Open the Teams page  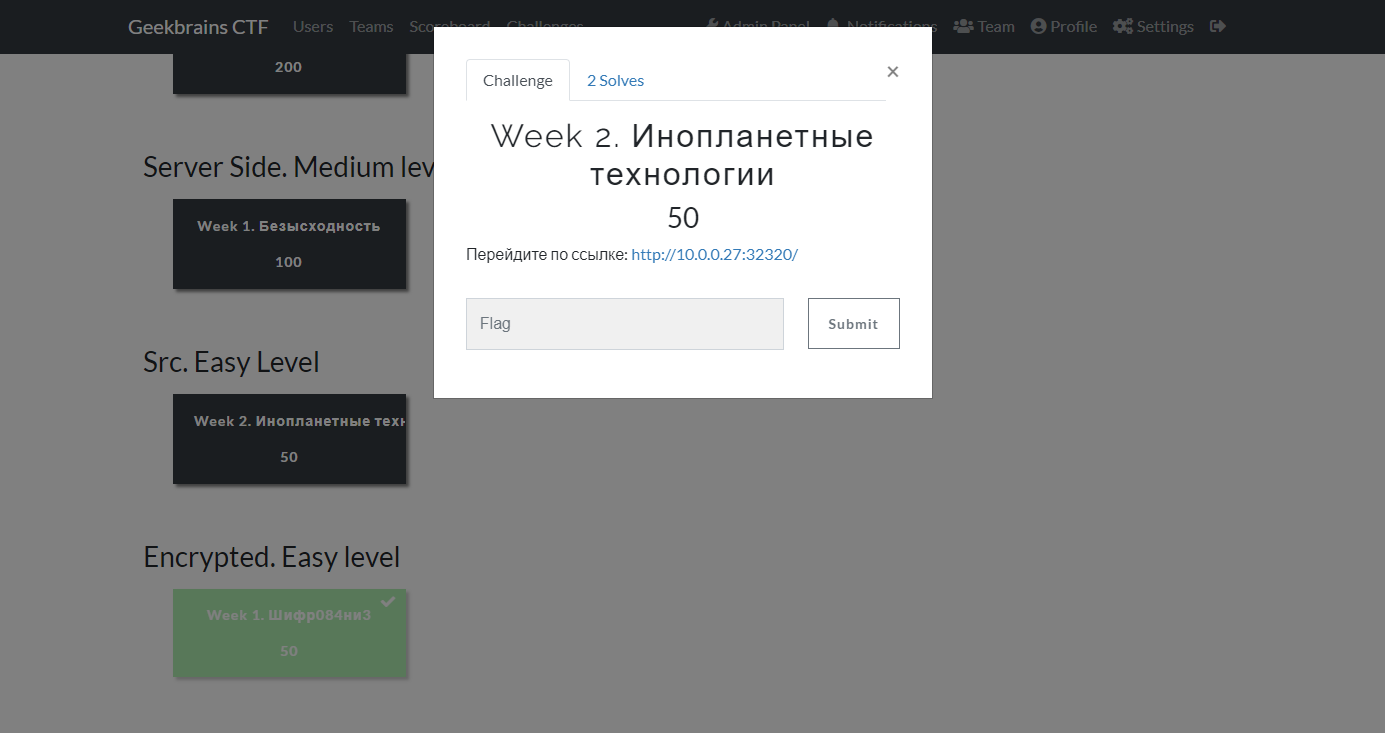point(371,27)
